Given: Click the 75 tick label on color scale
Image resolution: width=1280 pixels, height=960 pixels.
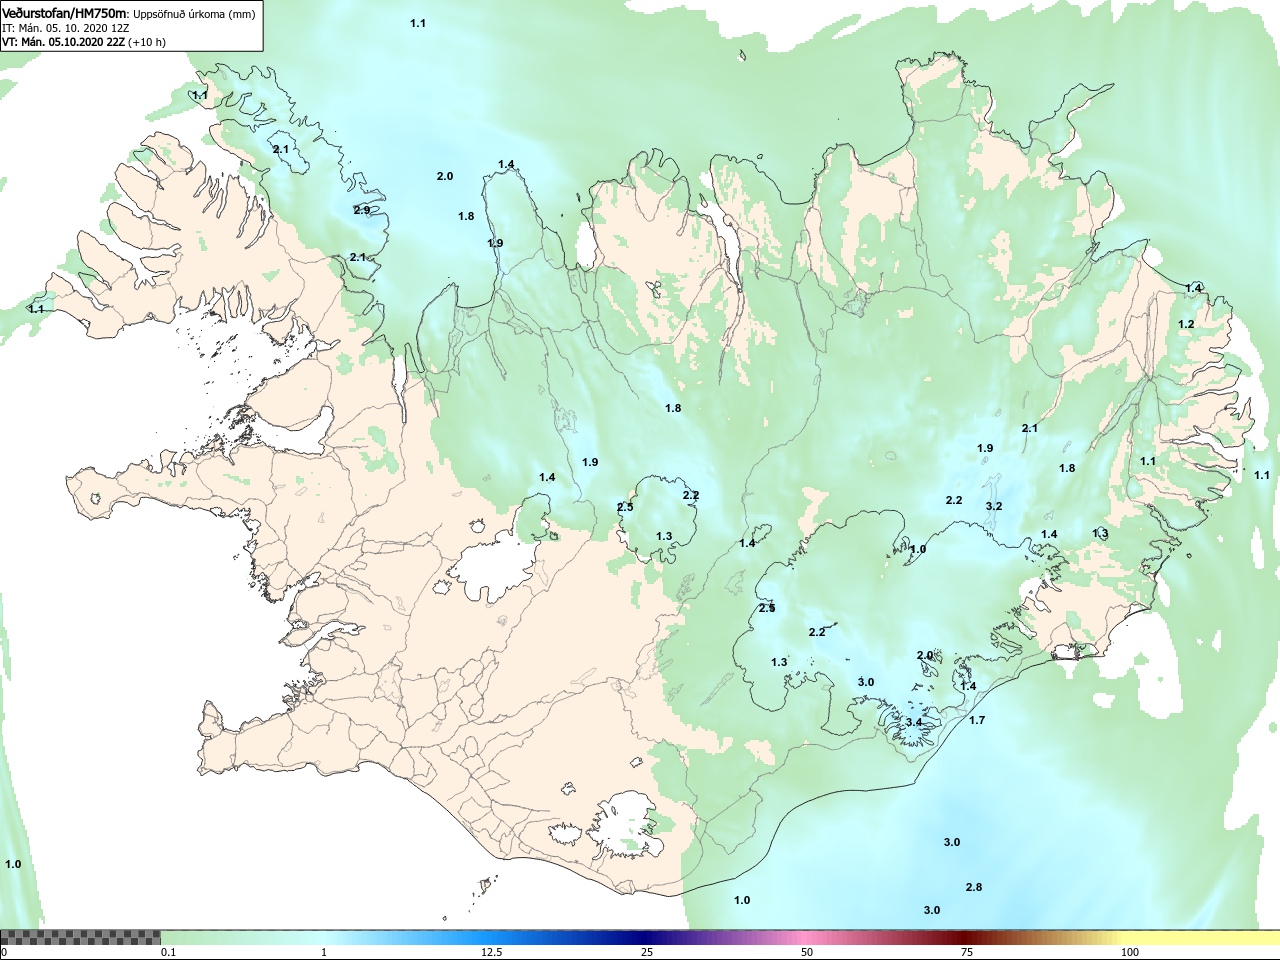Looking at the screenshot, I should coord(967,952).
